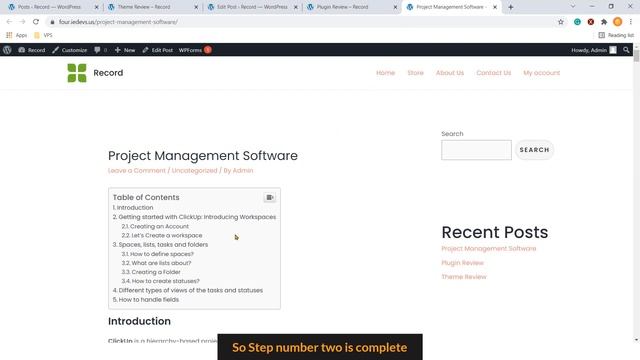Click the green circular extension icon
This screenshot has height=360, width=640.
click(577, 22)
